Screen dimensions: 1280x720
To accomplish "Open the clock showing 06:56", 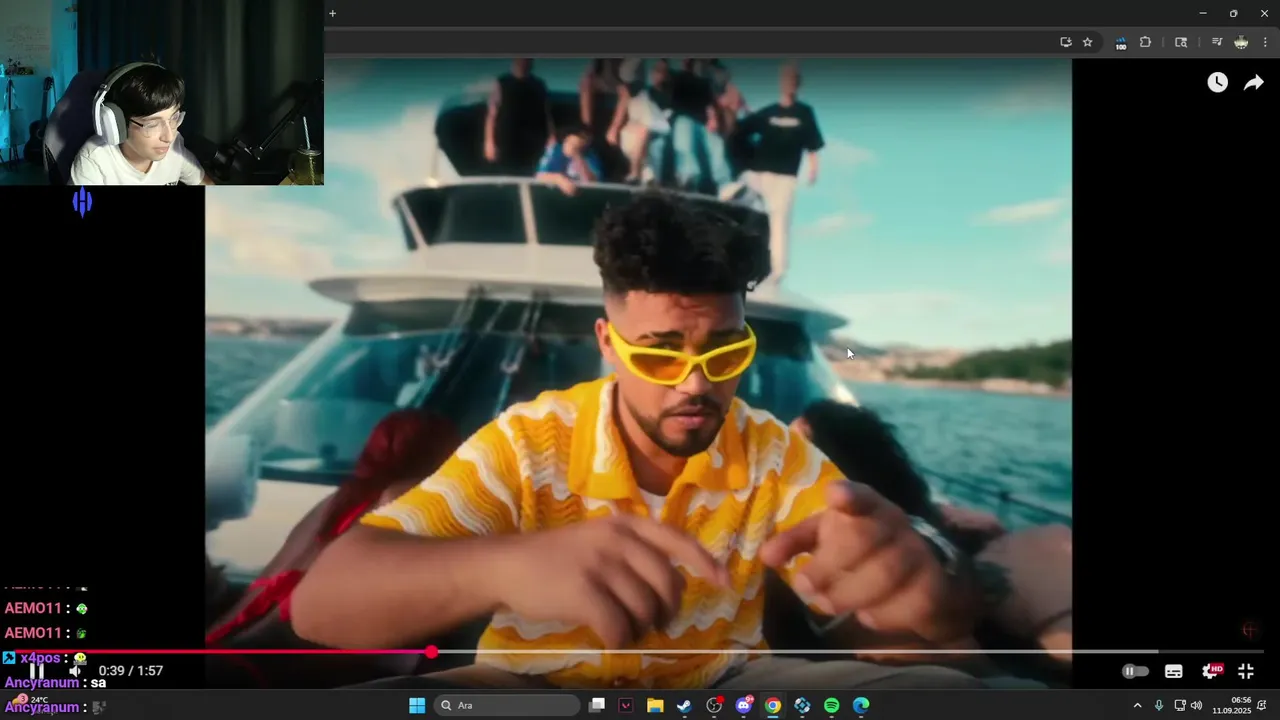I will click(1231, 705).
